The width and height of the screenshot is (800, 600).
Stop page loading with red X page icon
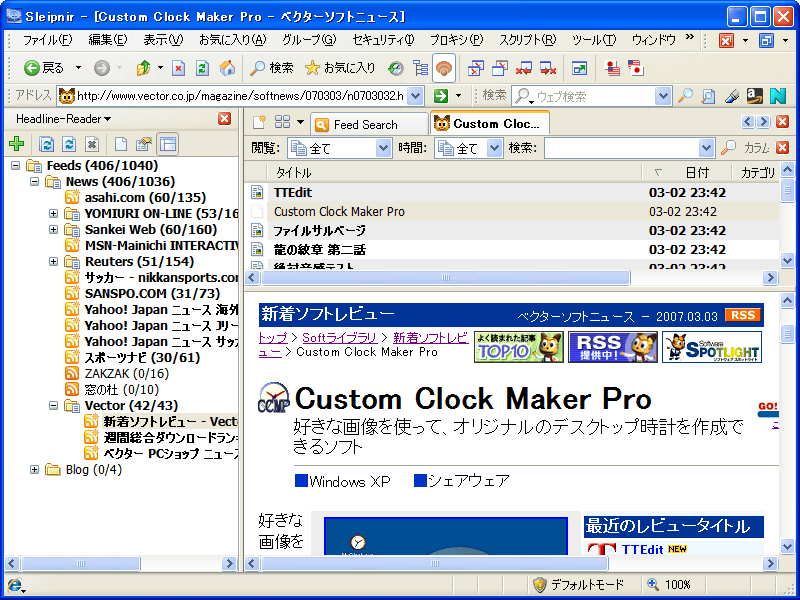178,68
